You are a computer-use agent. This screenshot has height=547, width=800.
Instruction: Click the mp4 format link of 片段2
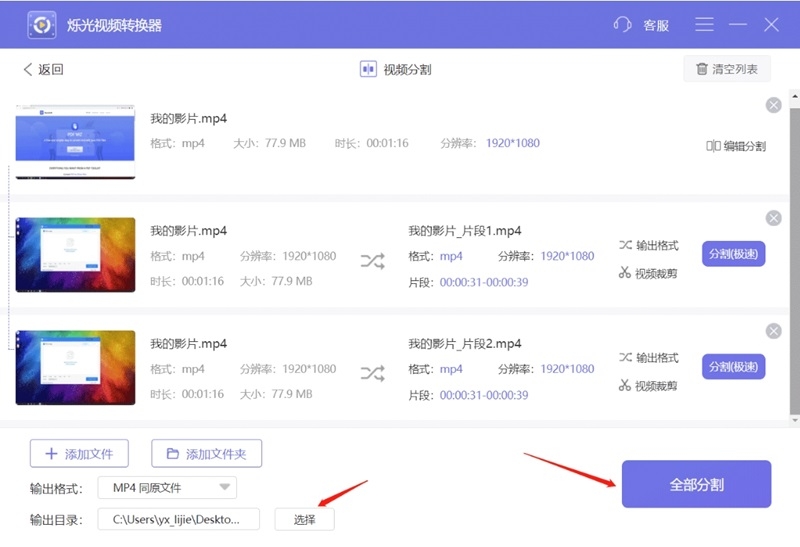(451, 369)
